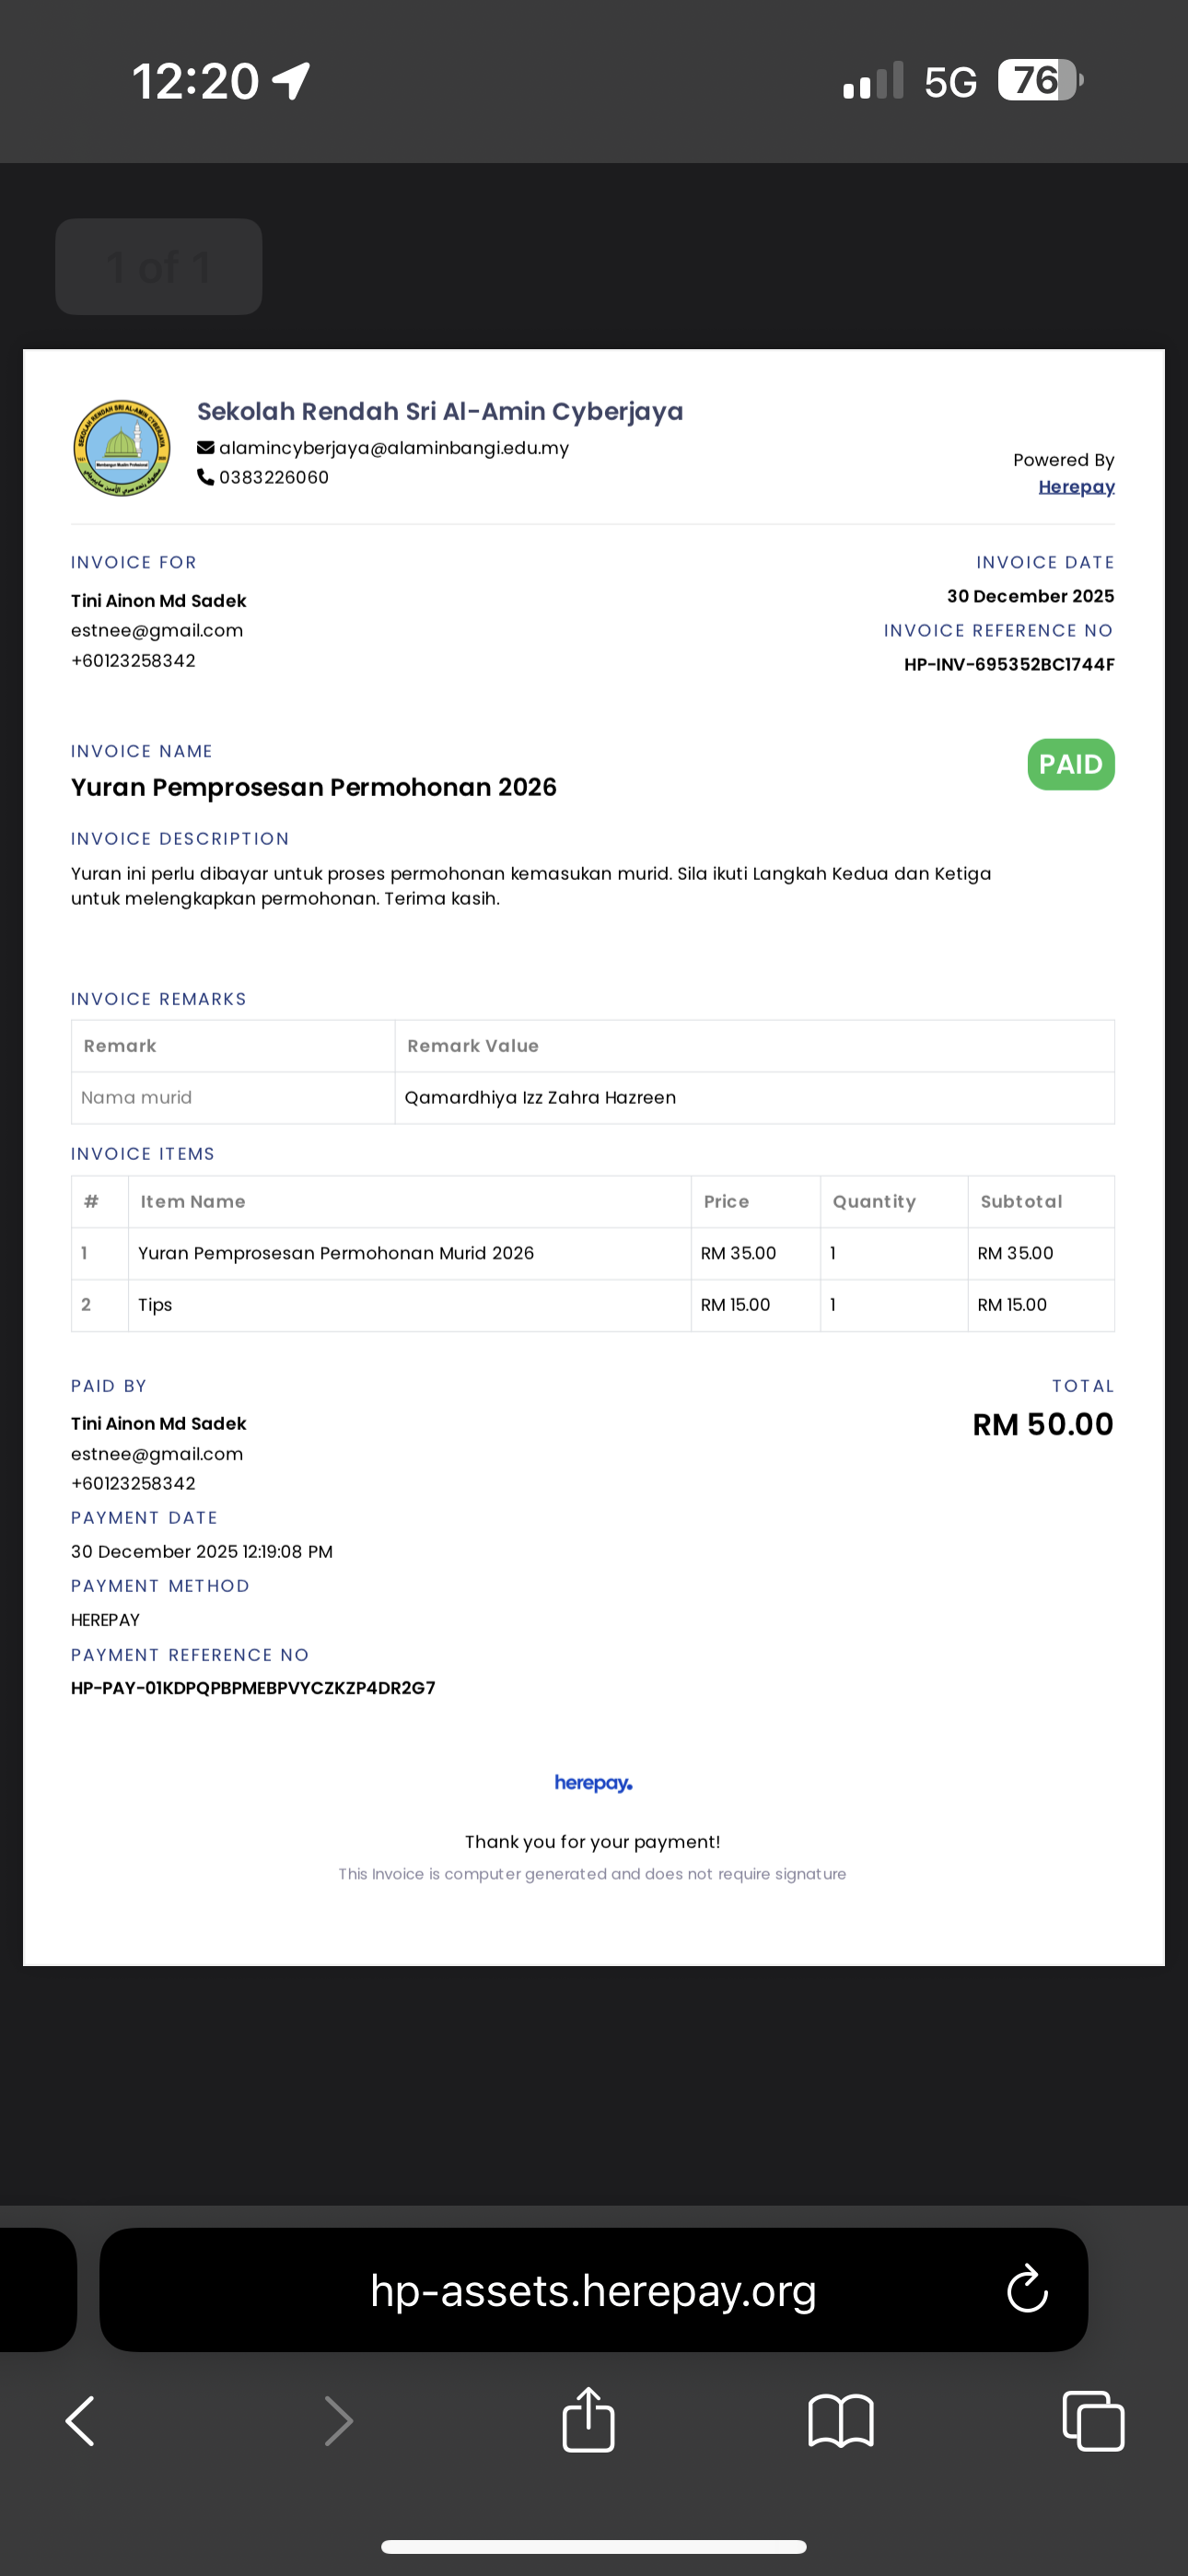1188x2576 pixels.
Task: Tap the school logo emblem
Action: pos(122,448)
